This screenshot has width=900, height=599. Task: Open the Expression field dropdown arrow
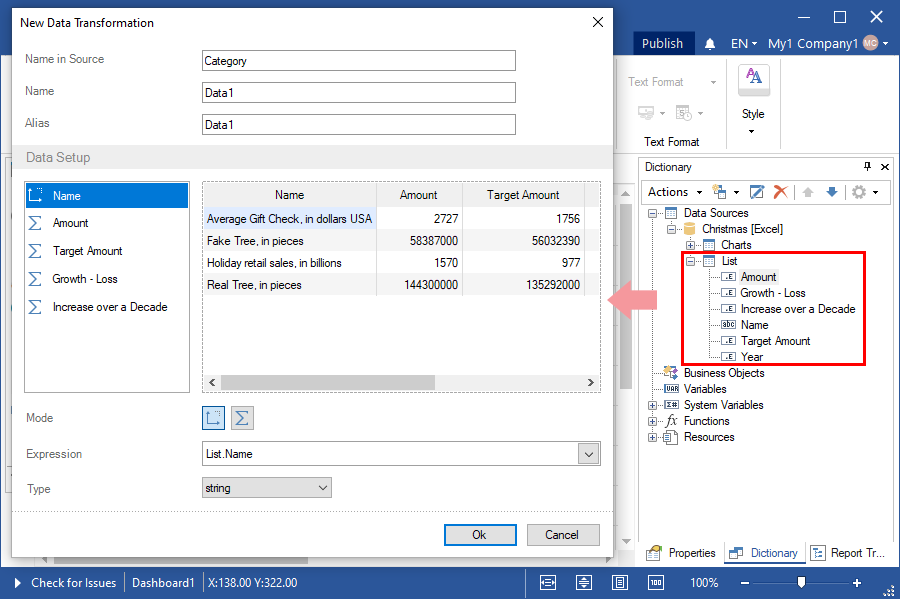pyautogui.click(x=589, y=454)
